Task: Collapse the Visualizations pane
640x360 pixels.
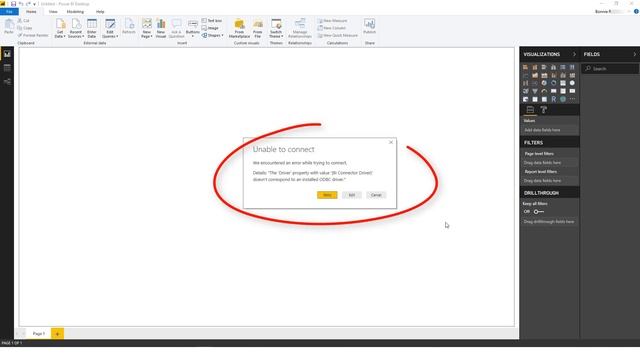Action: [x=574, y=54]
